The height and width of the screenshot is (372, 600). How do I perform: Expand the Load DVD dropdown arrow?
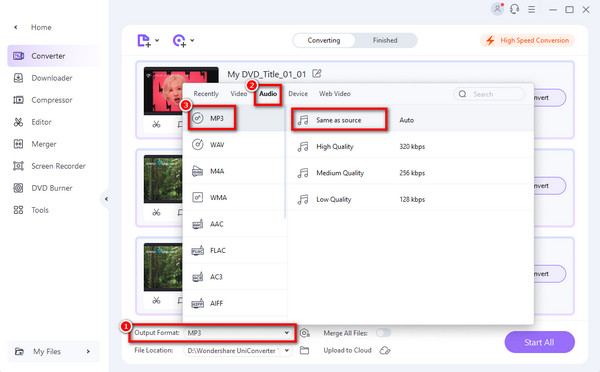tap(192, 40)
